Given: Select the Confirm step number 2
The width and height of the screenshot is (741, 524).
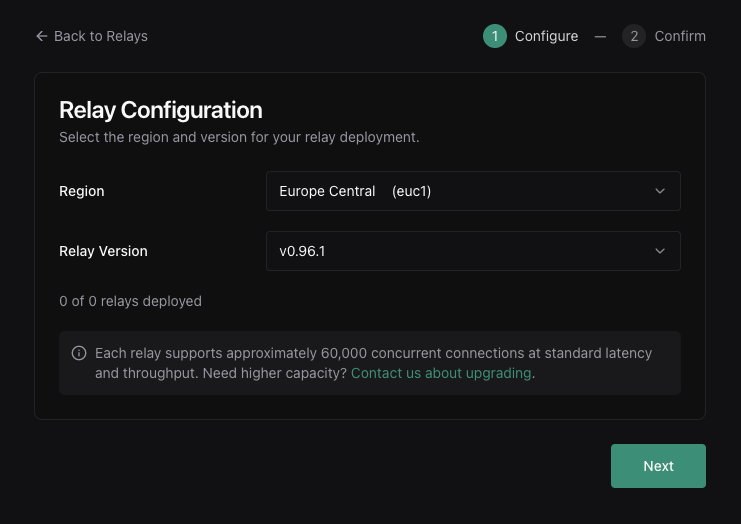Looking at the screenshot, I should click(634, 36).
